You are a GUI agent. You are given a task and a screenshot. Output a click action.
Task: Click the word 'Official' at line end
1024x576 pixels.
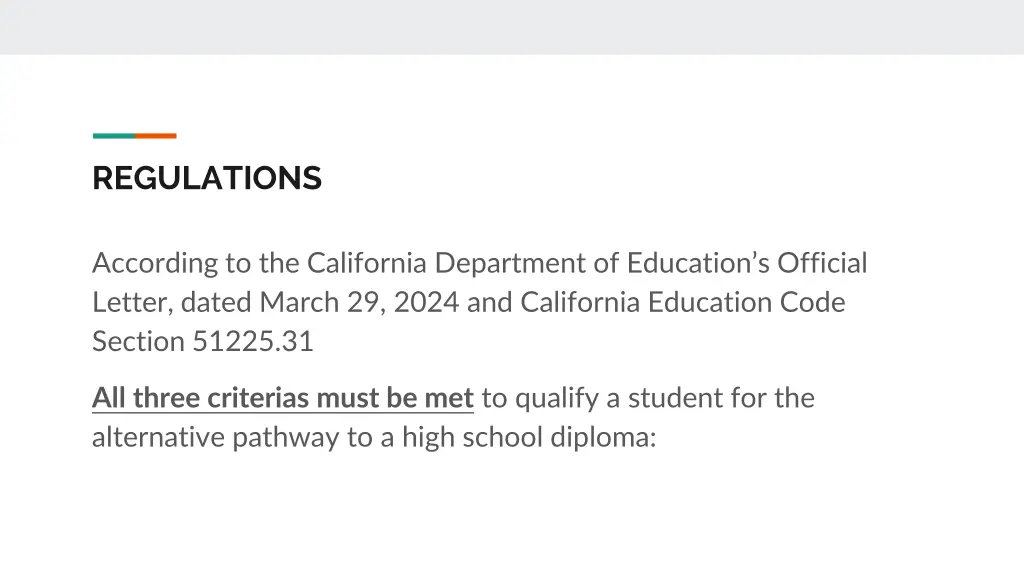tap(822, 263)
